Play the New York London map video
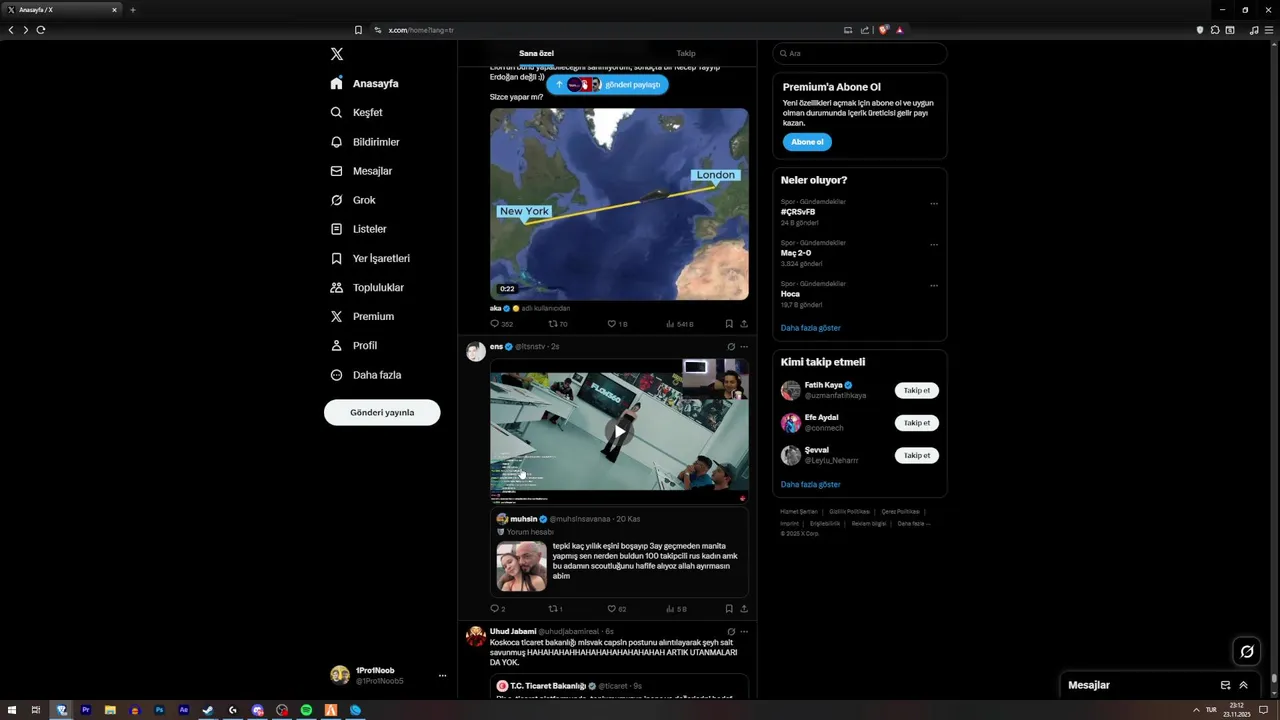Image resolution: width=1280 pixels, height=720 pixels. point(619,204)
